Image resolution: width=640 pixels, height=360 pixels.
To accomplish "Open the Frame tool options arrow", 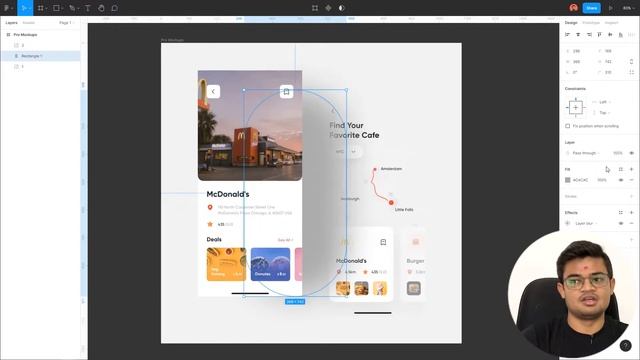I will coord(46,8).
